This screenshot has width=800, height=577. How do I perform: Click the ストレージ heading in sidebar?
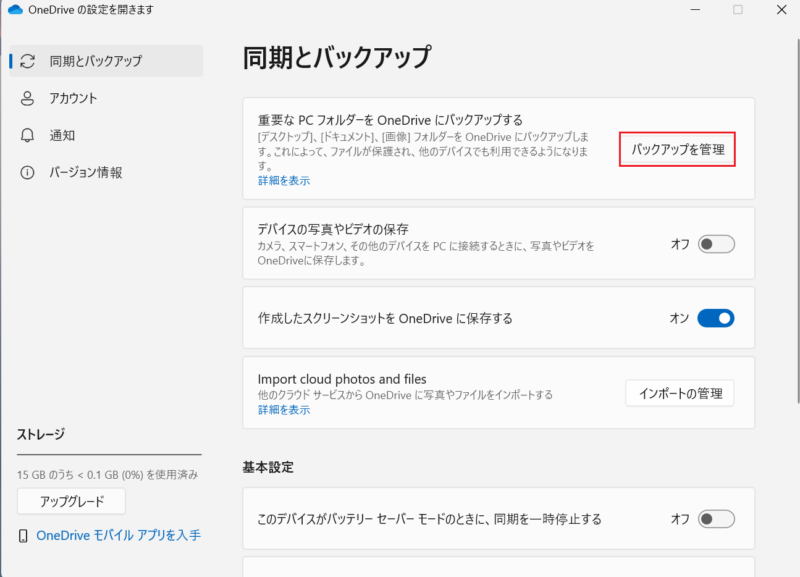[x=41, y=434]
